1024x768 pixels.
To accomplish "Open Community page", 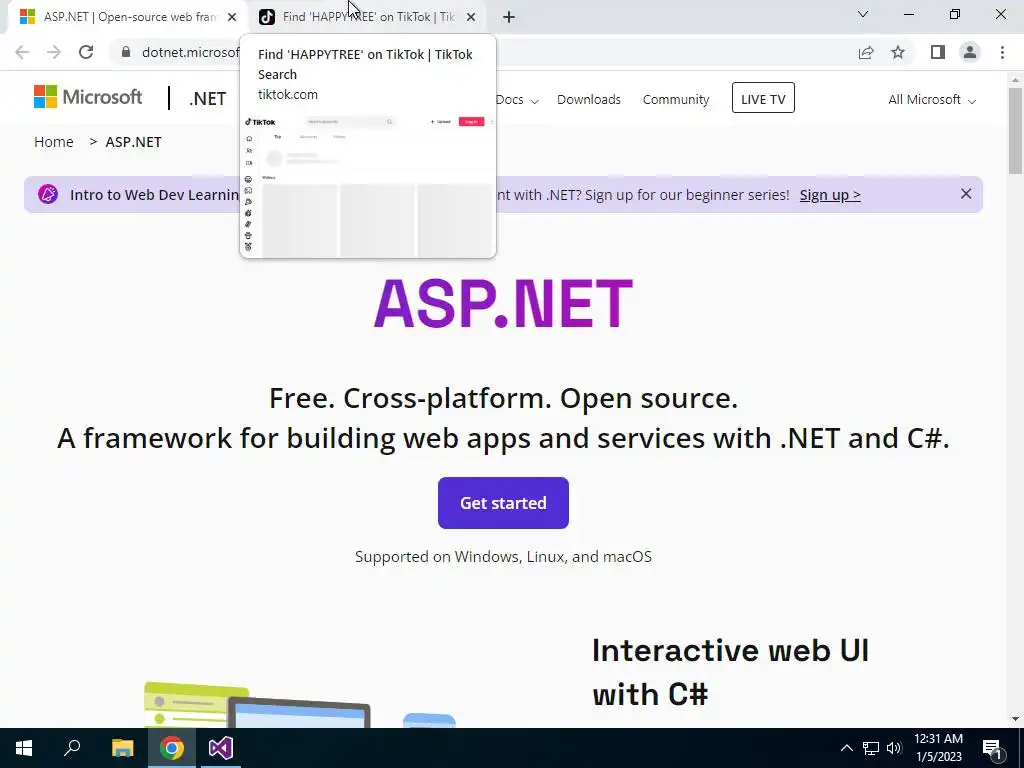I will (x=676, y=100).
